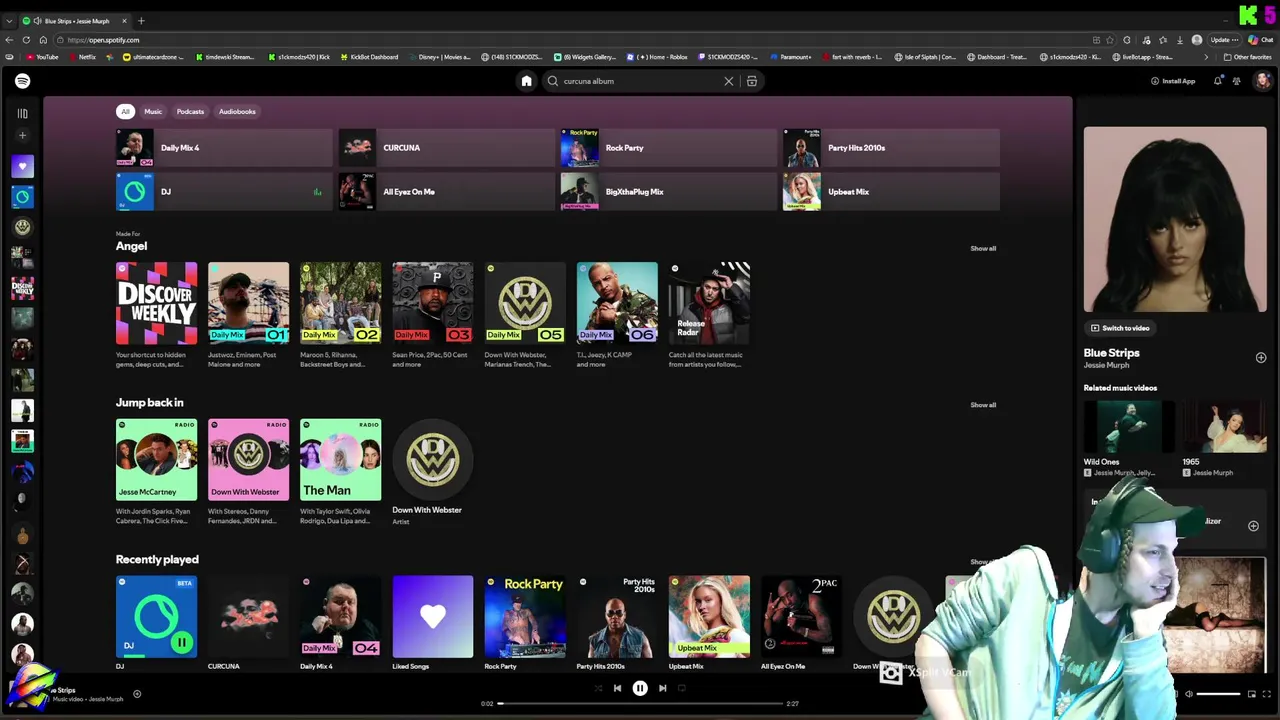The image size is (1280, 720).
Task: Select the All filter chip
Action: point(125,111)
